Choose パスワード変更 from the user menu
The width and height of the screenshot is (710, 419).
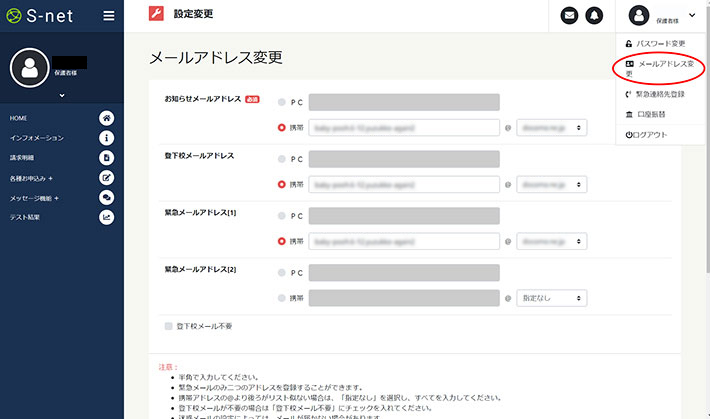pos(660,44)
